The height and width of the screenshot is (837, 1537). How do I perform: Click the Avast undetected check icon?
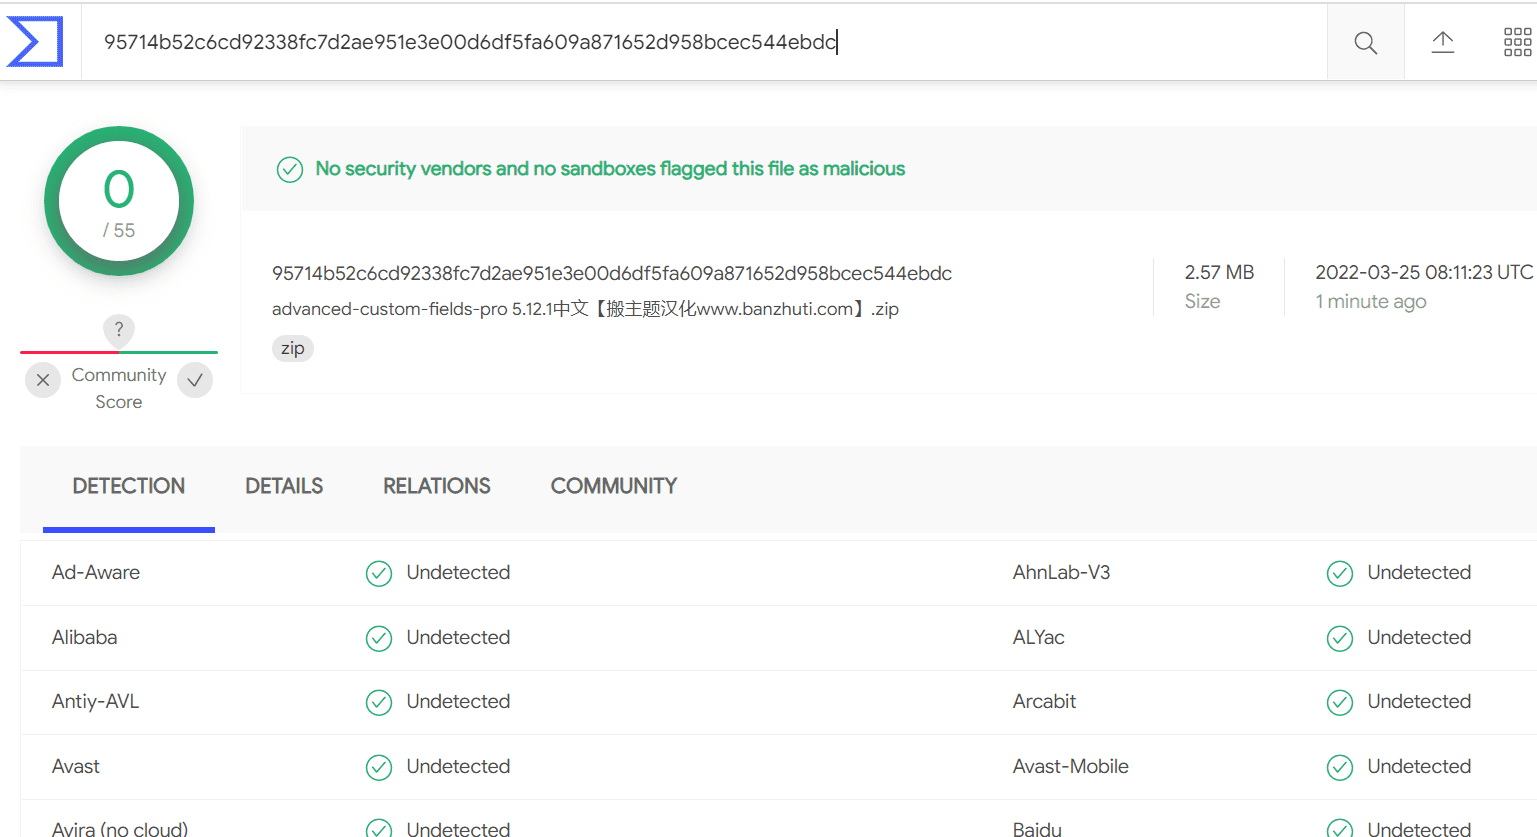coord(379,767)
